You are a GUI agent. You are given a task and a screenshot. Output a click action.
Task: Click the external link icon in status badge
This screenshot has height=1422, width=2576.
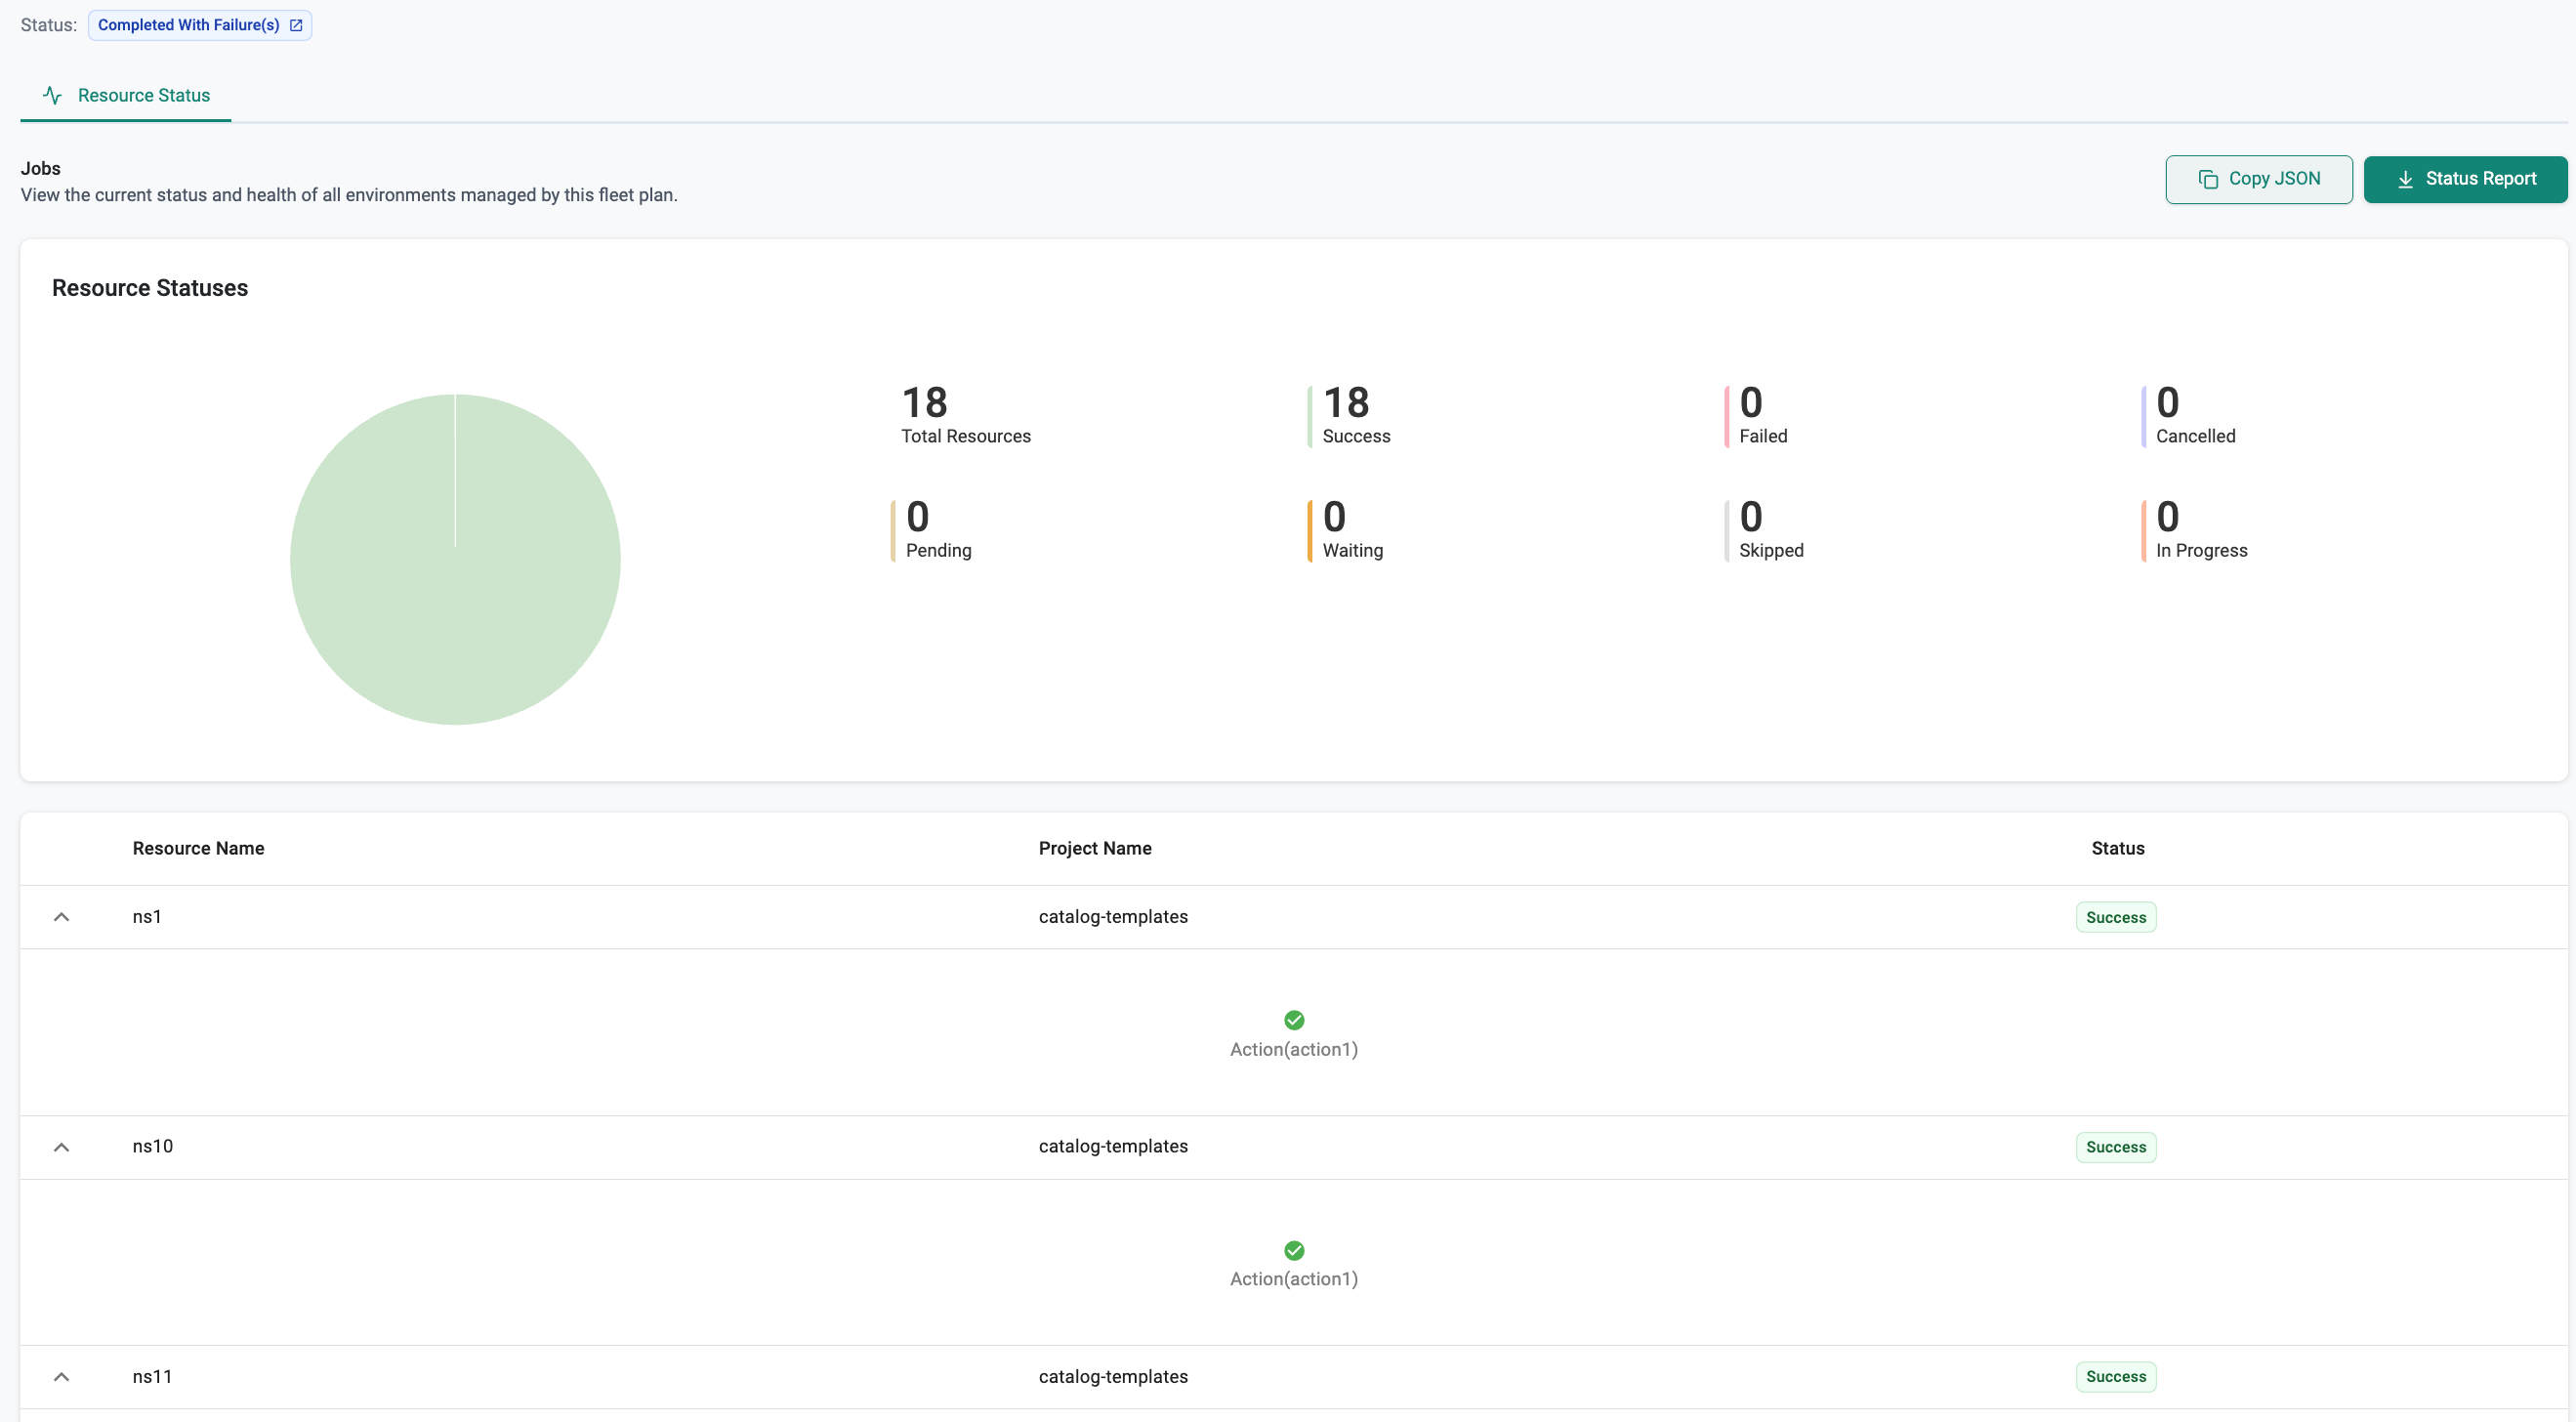(x=296, y=25)
